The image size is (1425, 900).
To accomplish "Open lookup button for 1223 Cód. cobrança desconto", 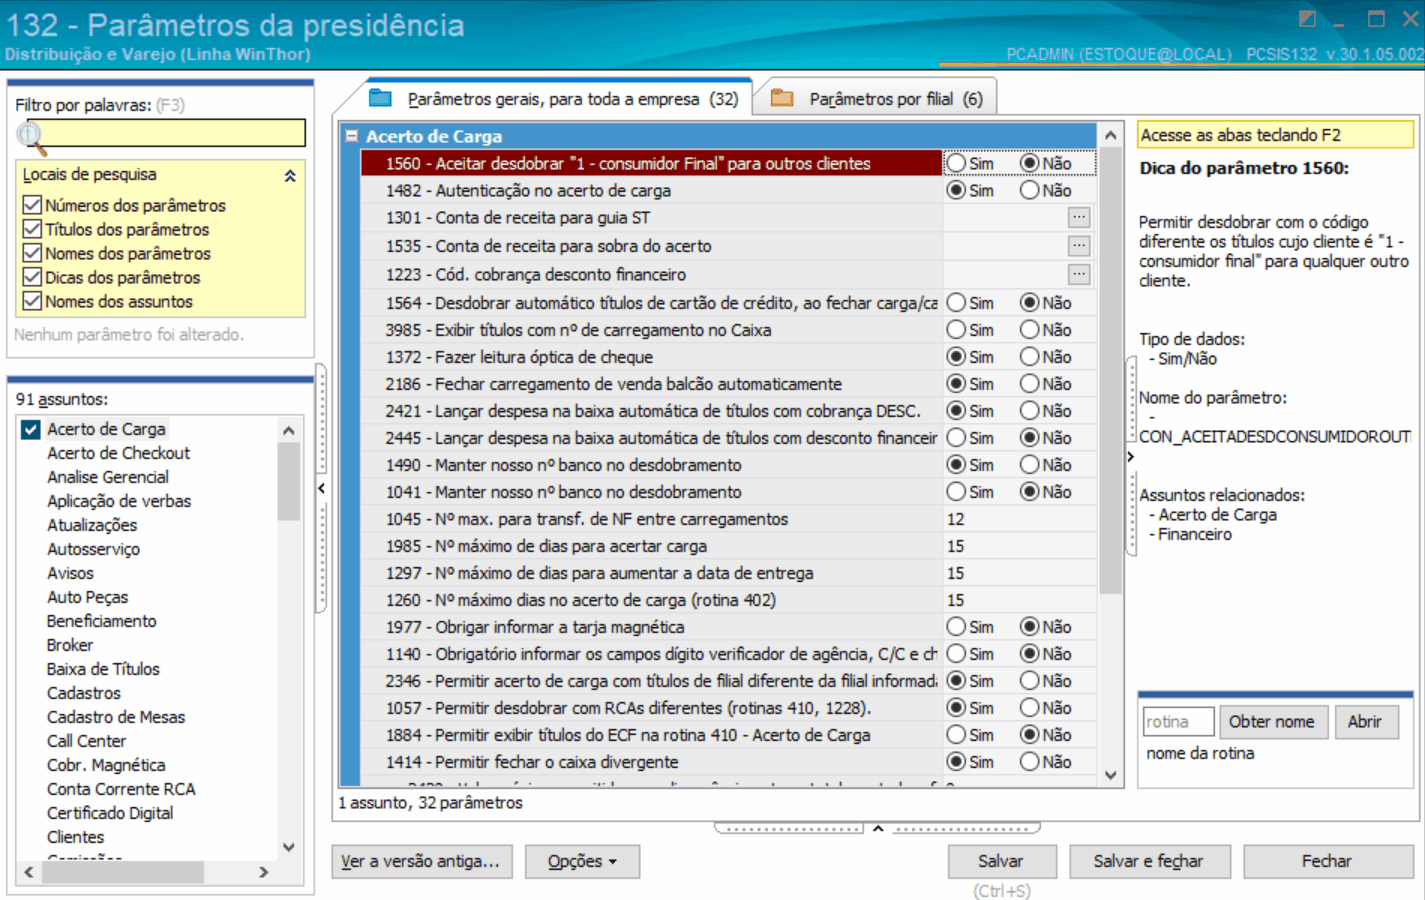I will coord(1078,273).
